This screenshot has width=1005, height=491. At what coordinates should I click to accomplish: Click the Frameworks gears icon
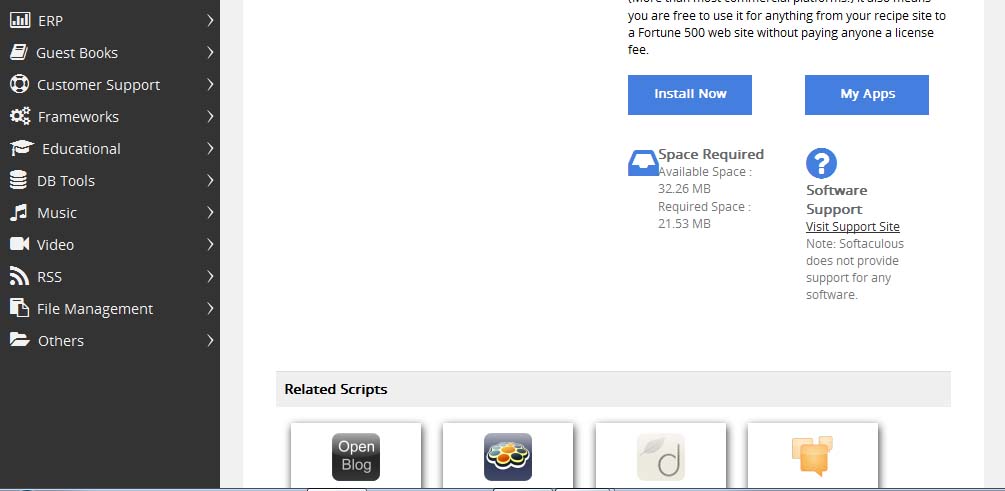pos(19,116)
